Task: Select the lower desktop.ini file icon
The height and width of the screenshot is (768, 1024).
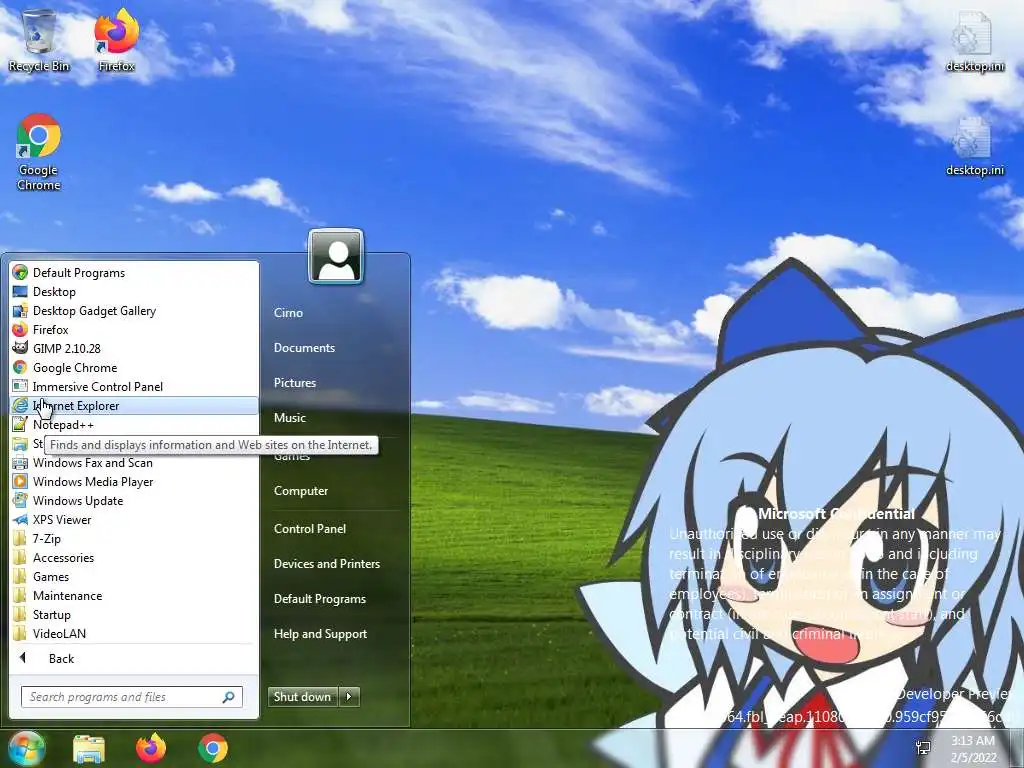Action: click(974, 146)
